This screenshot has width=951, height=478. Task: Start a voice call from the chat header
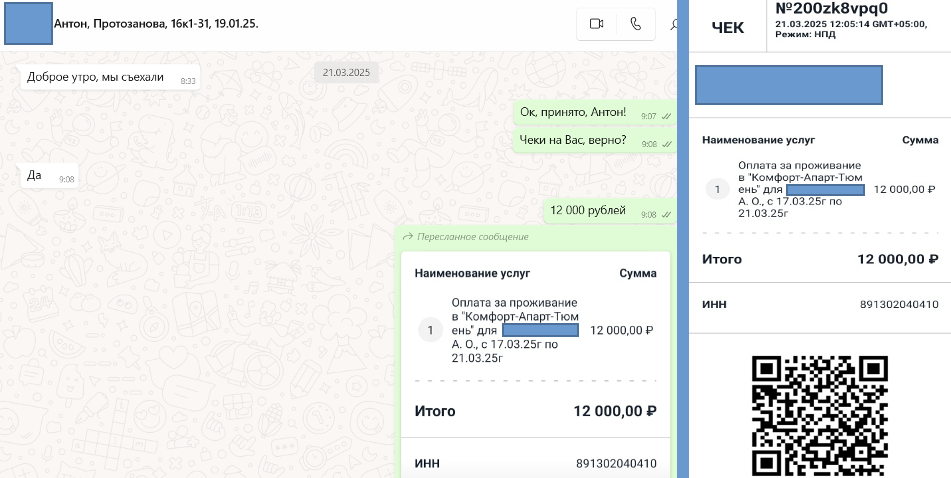(635, 24)
